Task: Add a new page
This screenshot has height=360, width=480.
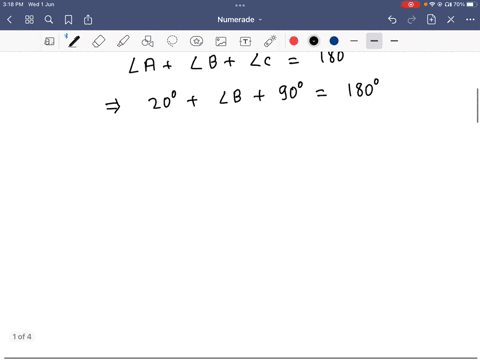Action: click(431, 19)
